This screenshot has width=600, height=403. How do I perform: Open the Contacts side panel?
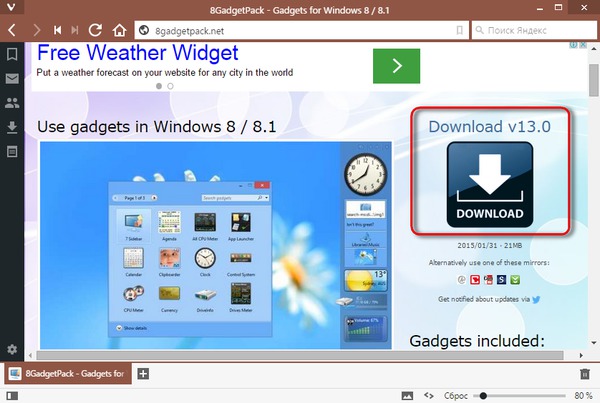(x=12, y=103)
